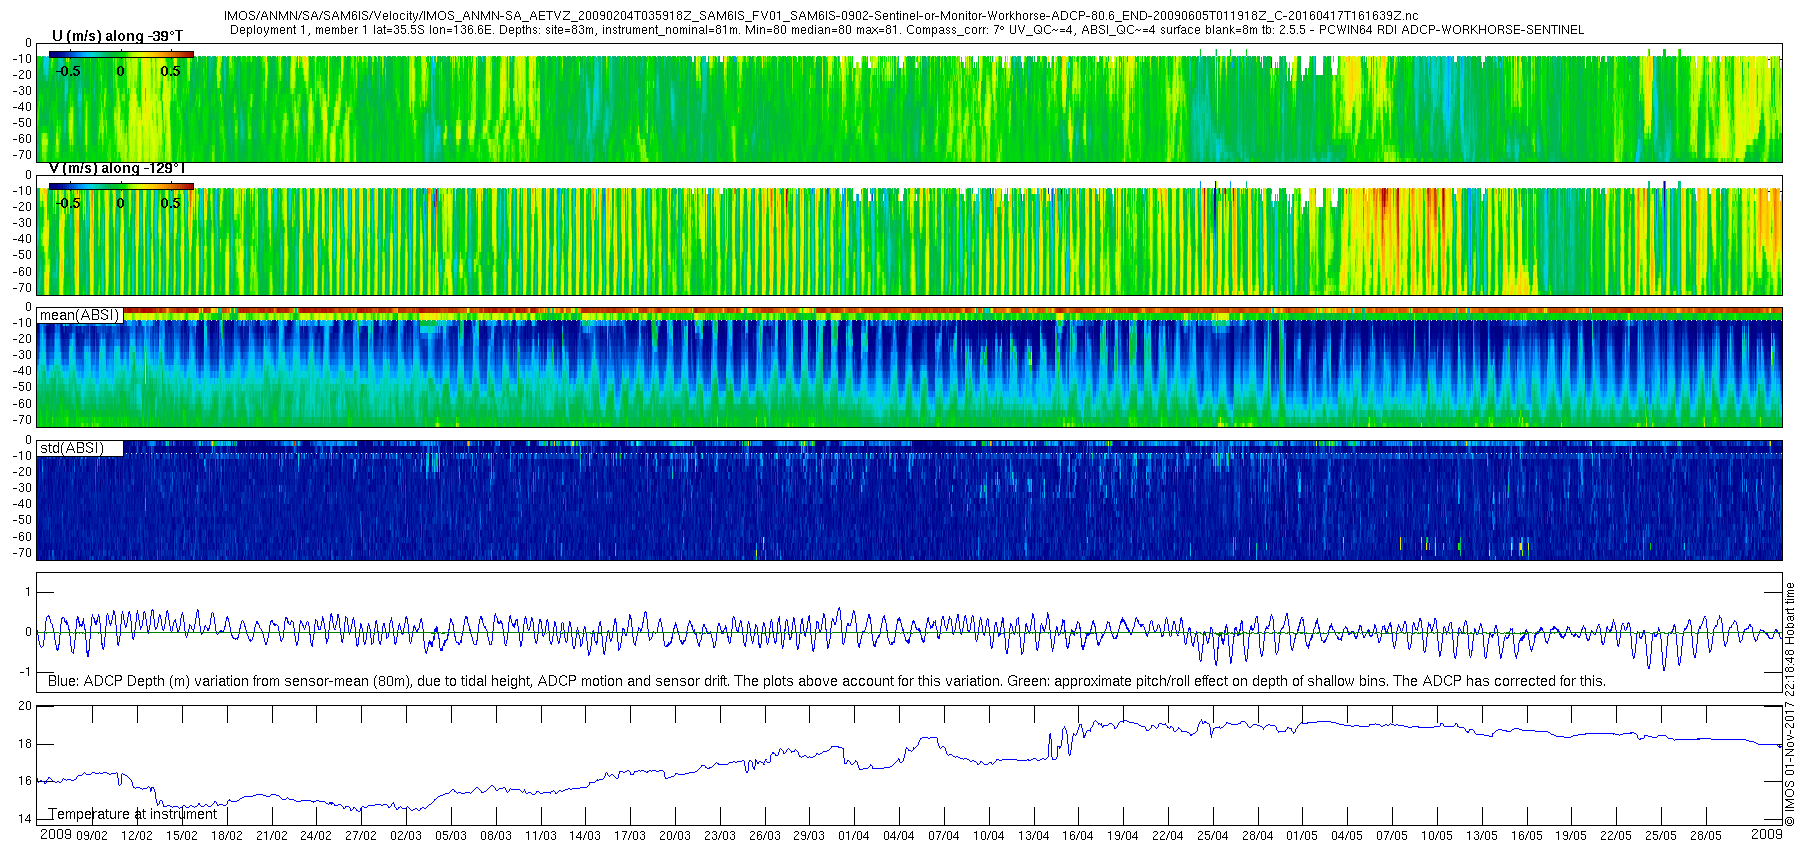This screenshot has height=850, width=1800.
Task: Click inside the std ABSI heatmap
Action: [x=909, y=500]
